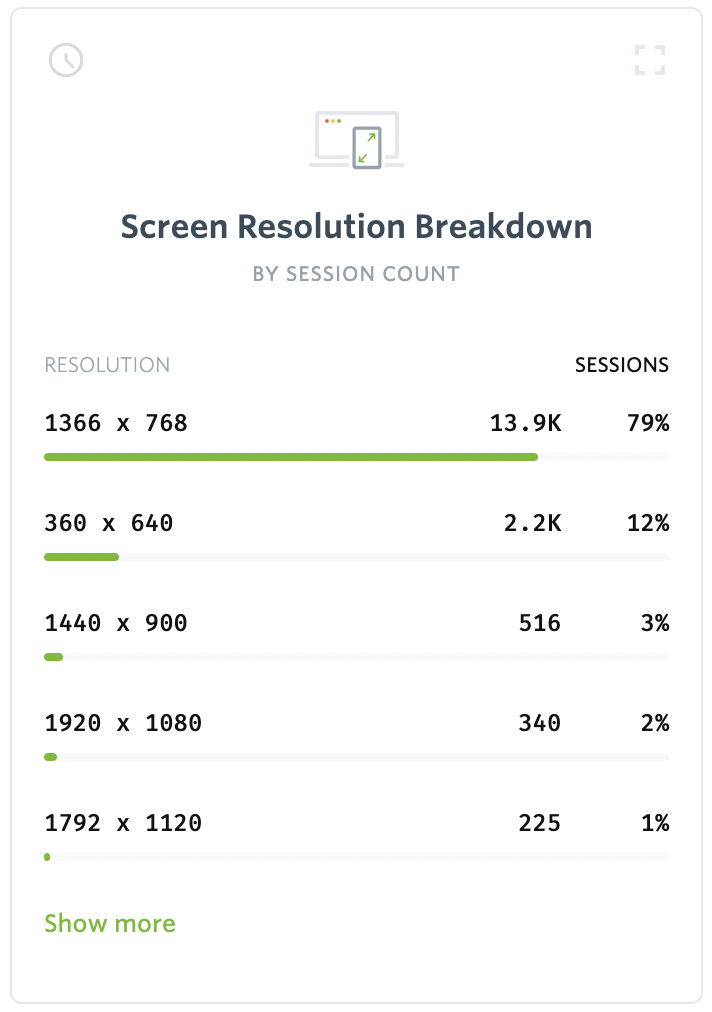The height and width of the screenshot is (1012, 712).
Task: Click the 13.9K sessions value
Action: (525, 423)
